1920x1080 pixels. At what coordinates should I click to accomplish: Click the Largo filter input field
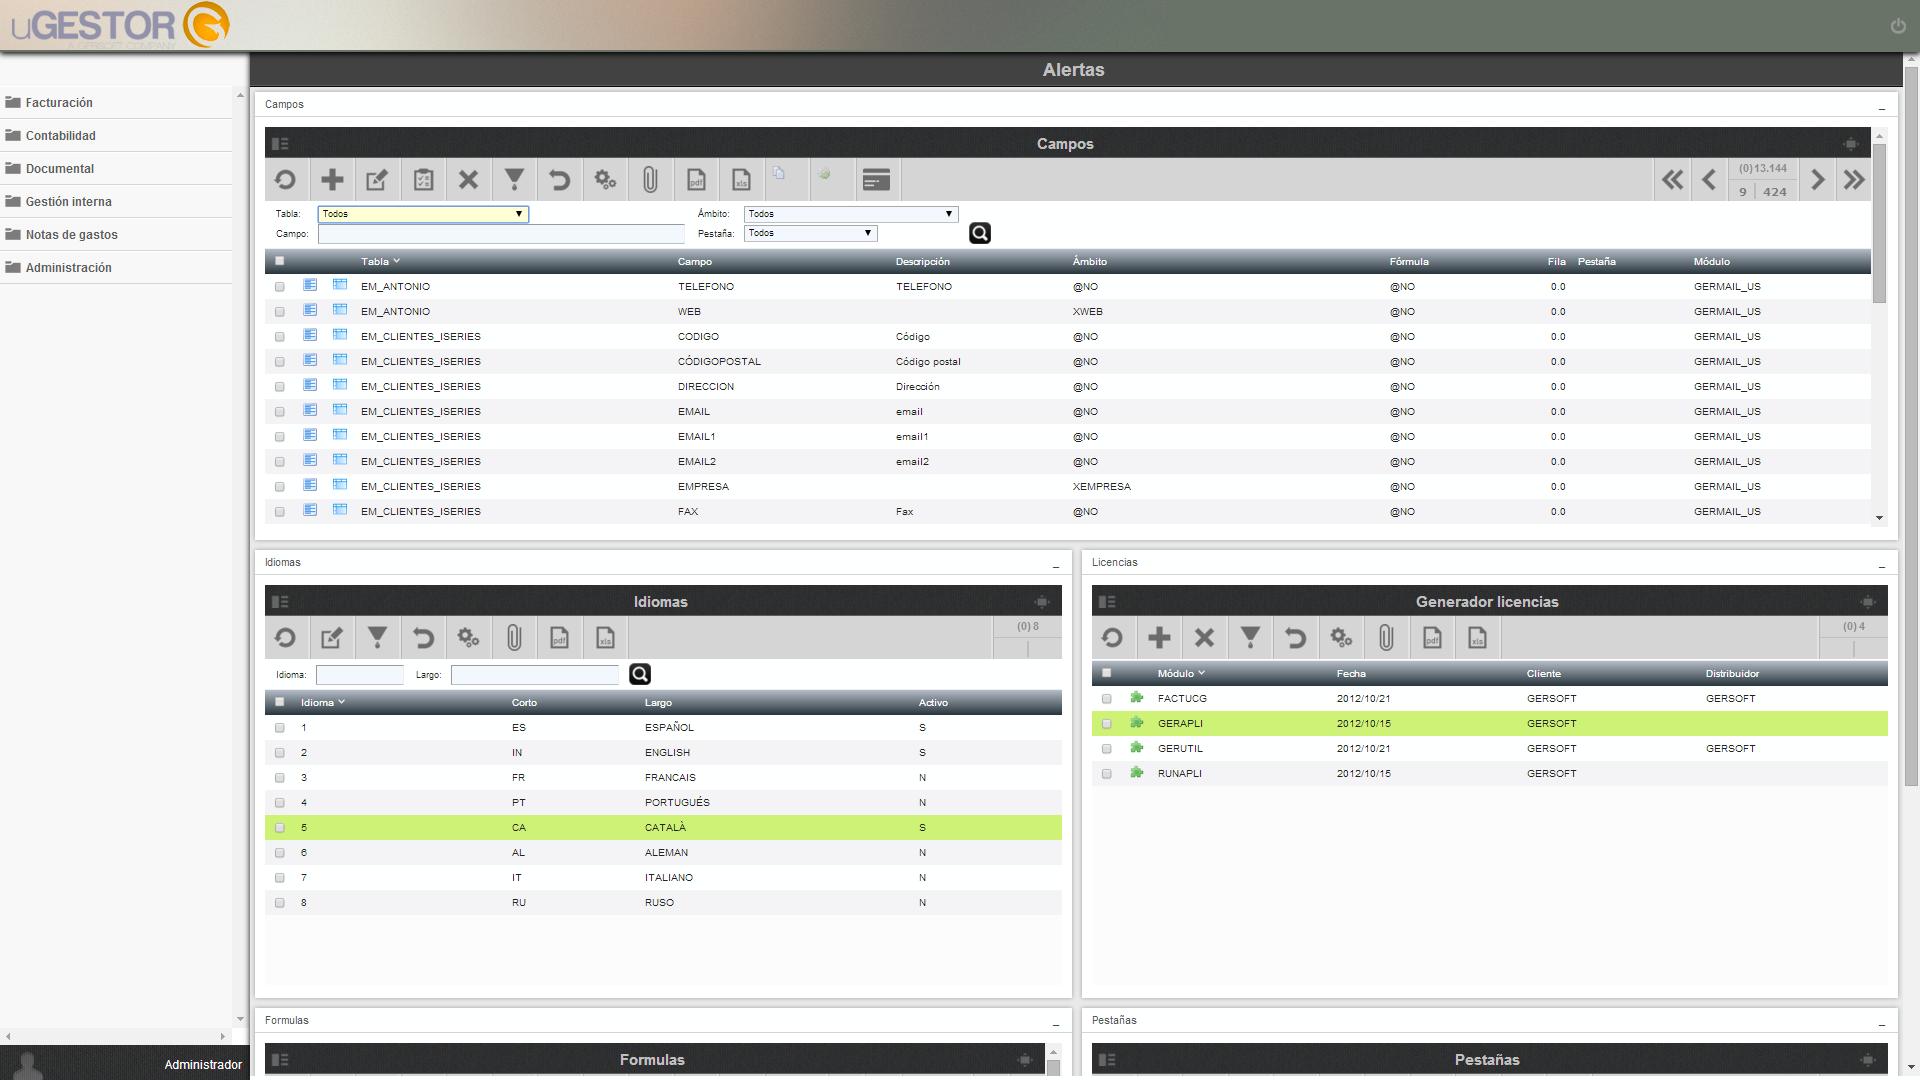point(535,675)
